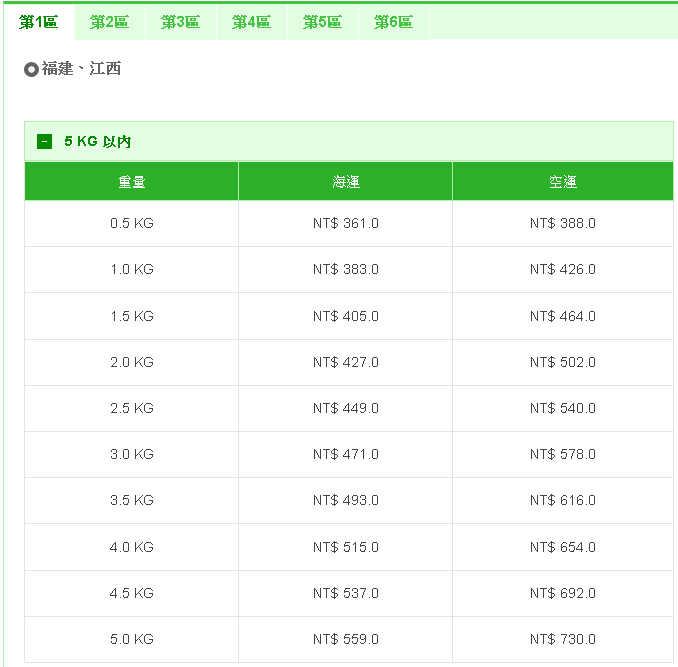Select the 福建、江西 radio button
This screenshot has width=678, height=667.
click(31, 70)
